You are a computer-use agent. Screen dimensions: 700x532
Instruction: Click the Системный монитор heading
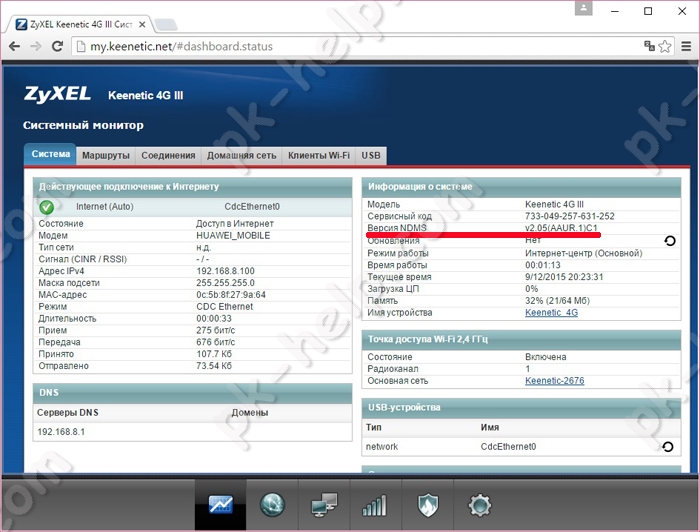point(83,125)
